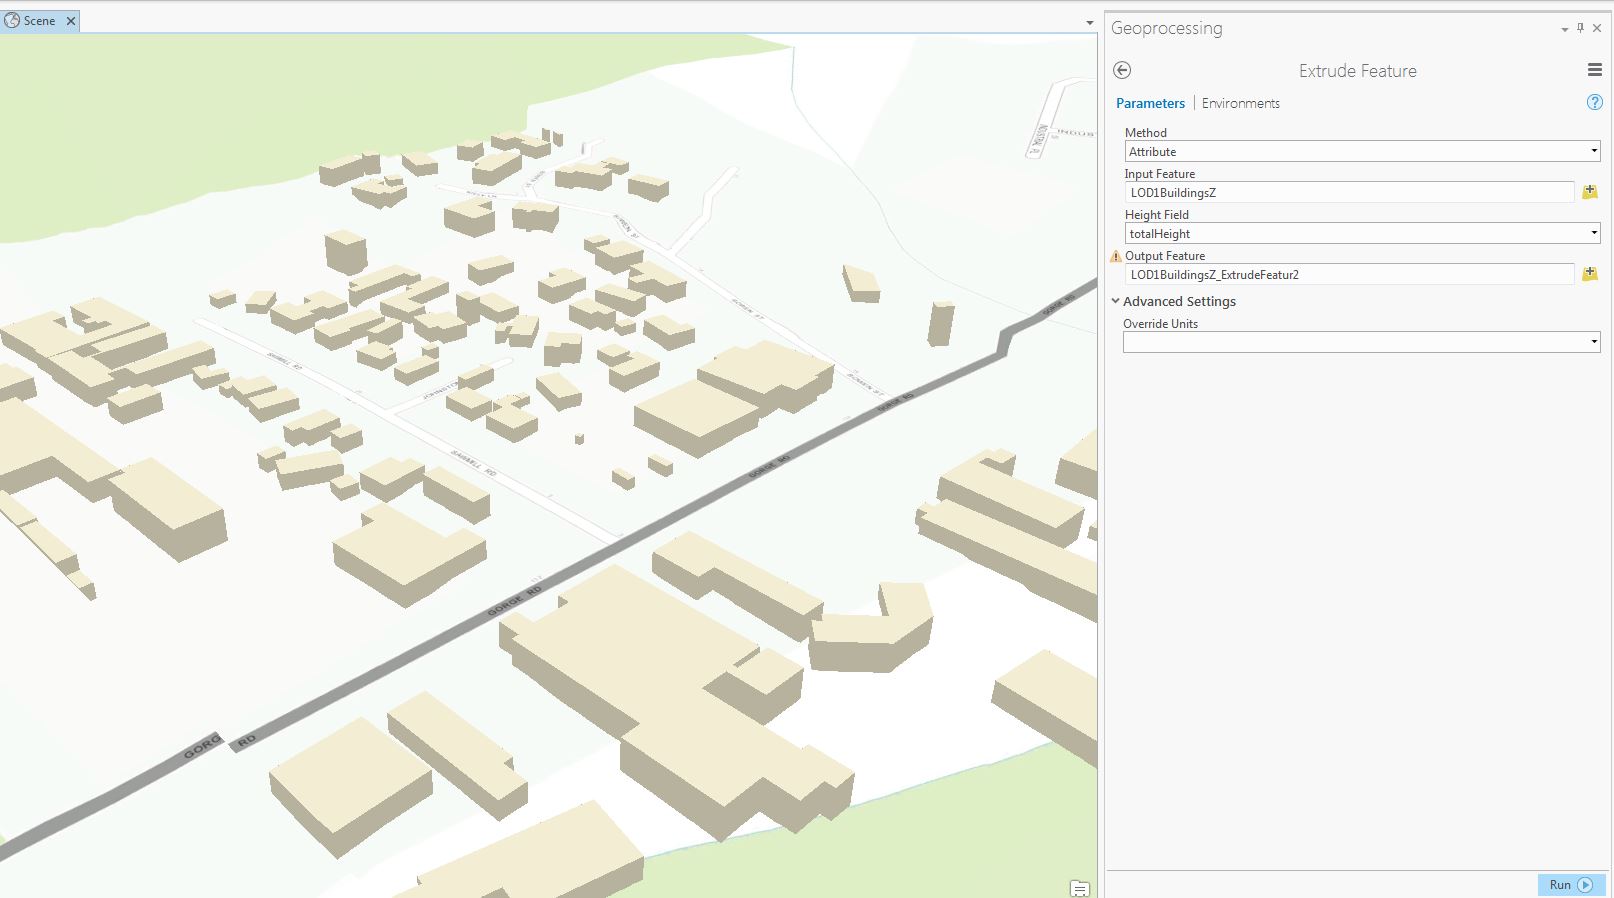Image resolution: width=1614 pixels, height=898 pixels.
Task: Click the Output Feature warning icon
Action: pyautogui.click(x=1116, y=256)
